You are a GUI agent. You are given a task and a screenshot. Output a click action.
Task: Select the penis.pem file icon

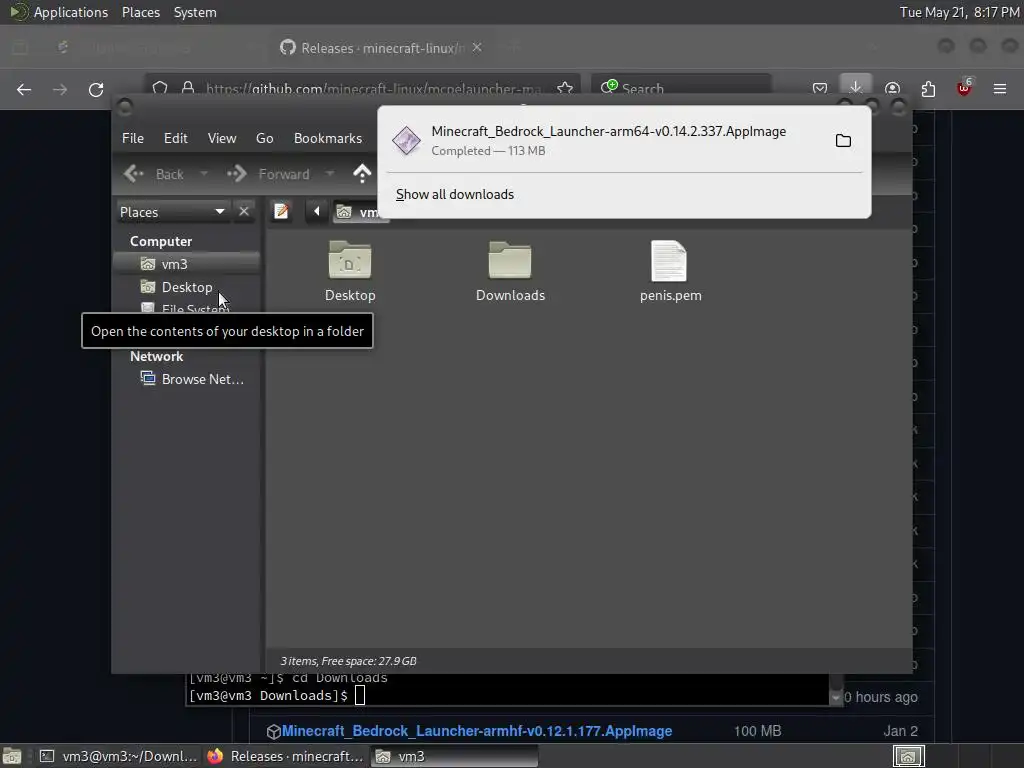pos(669,260)
